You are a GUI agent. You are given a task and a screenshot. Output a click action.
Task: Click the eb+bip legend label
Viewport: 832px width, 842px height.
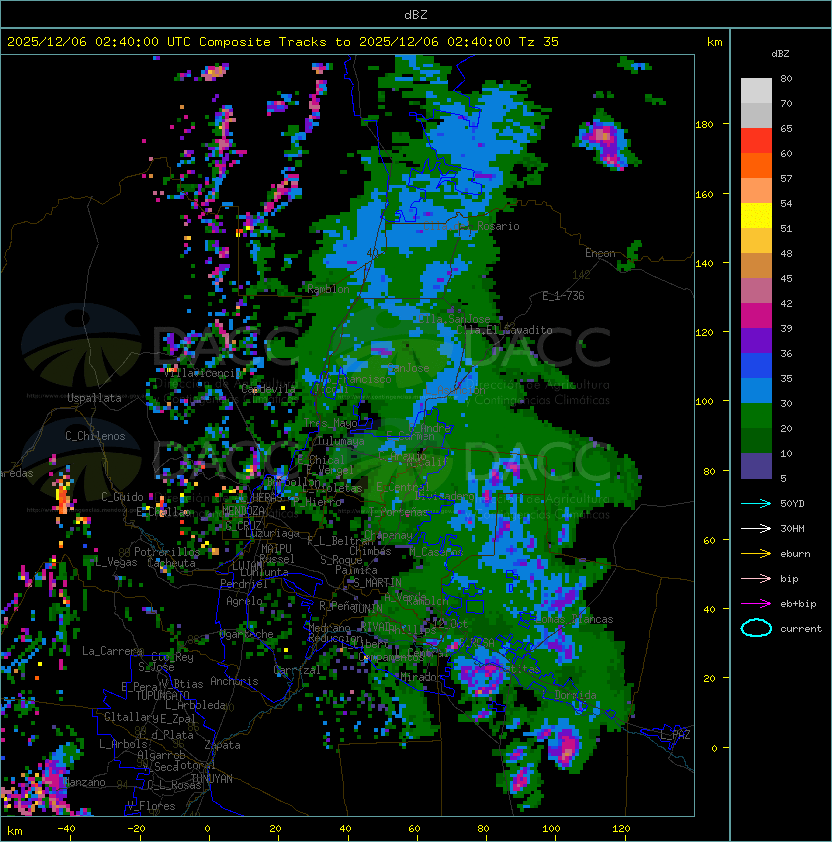(x=798, y=604)
